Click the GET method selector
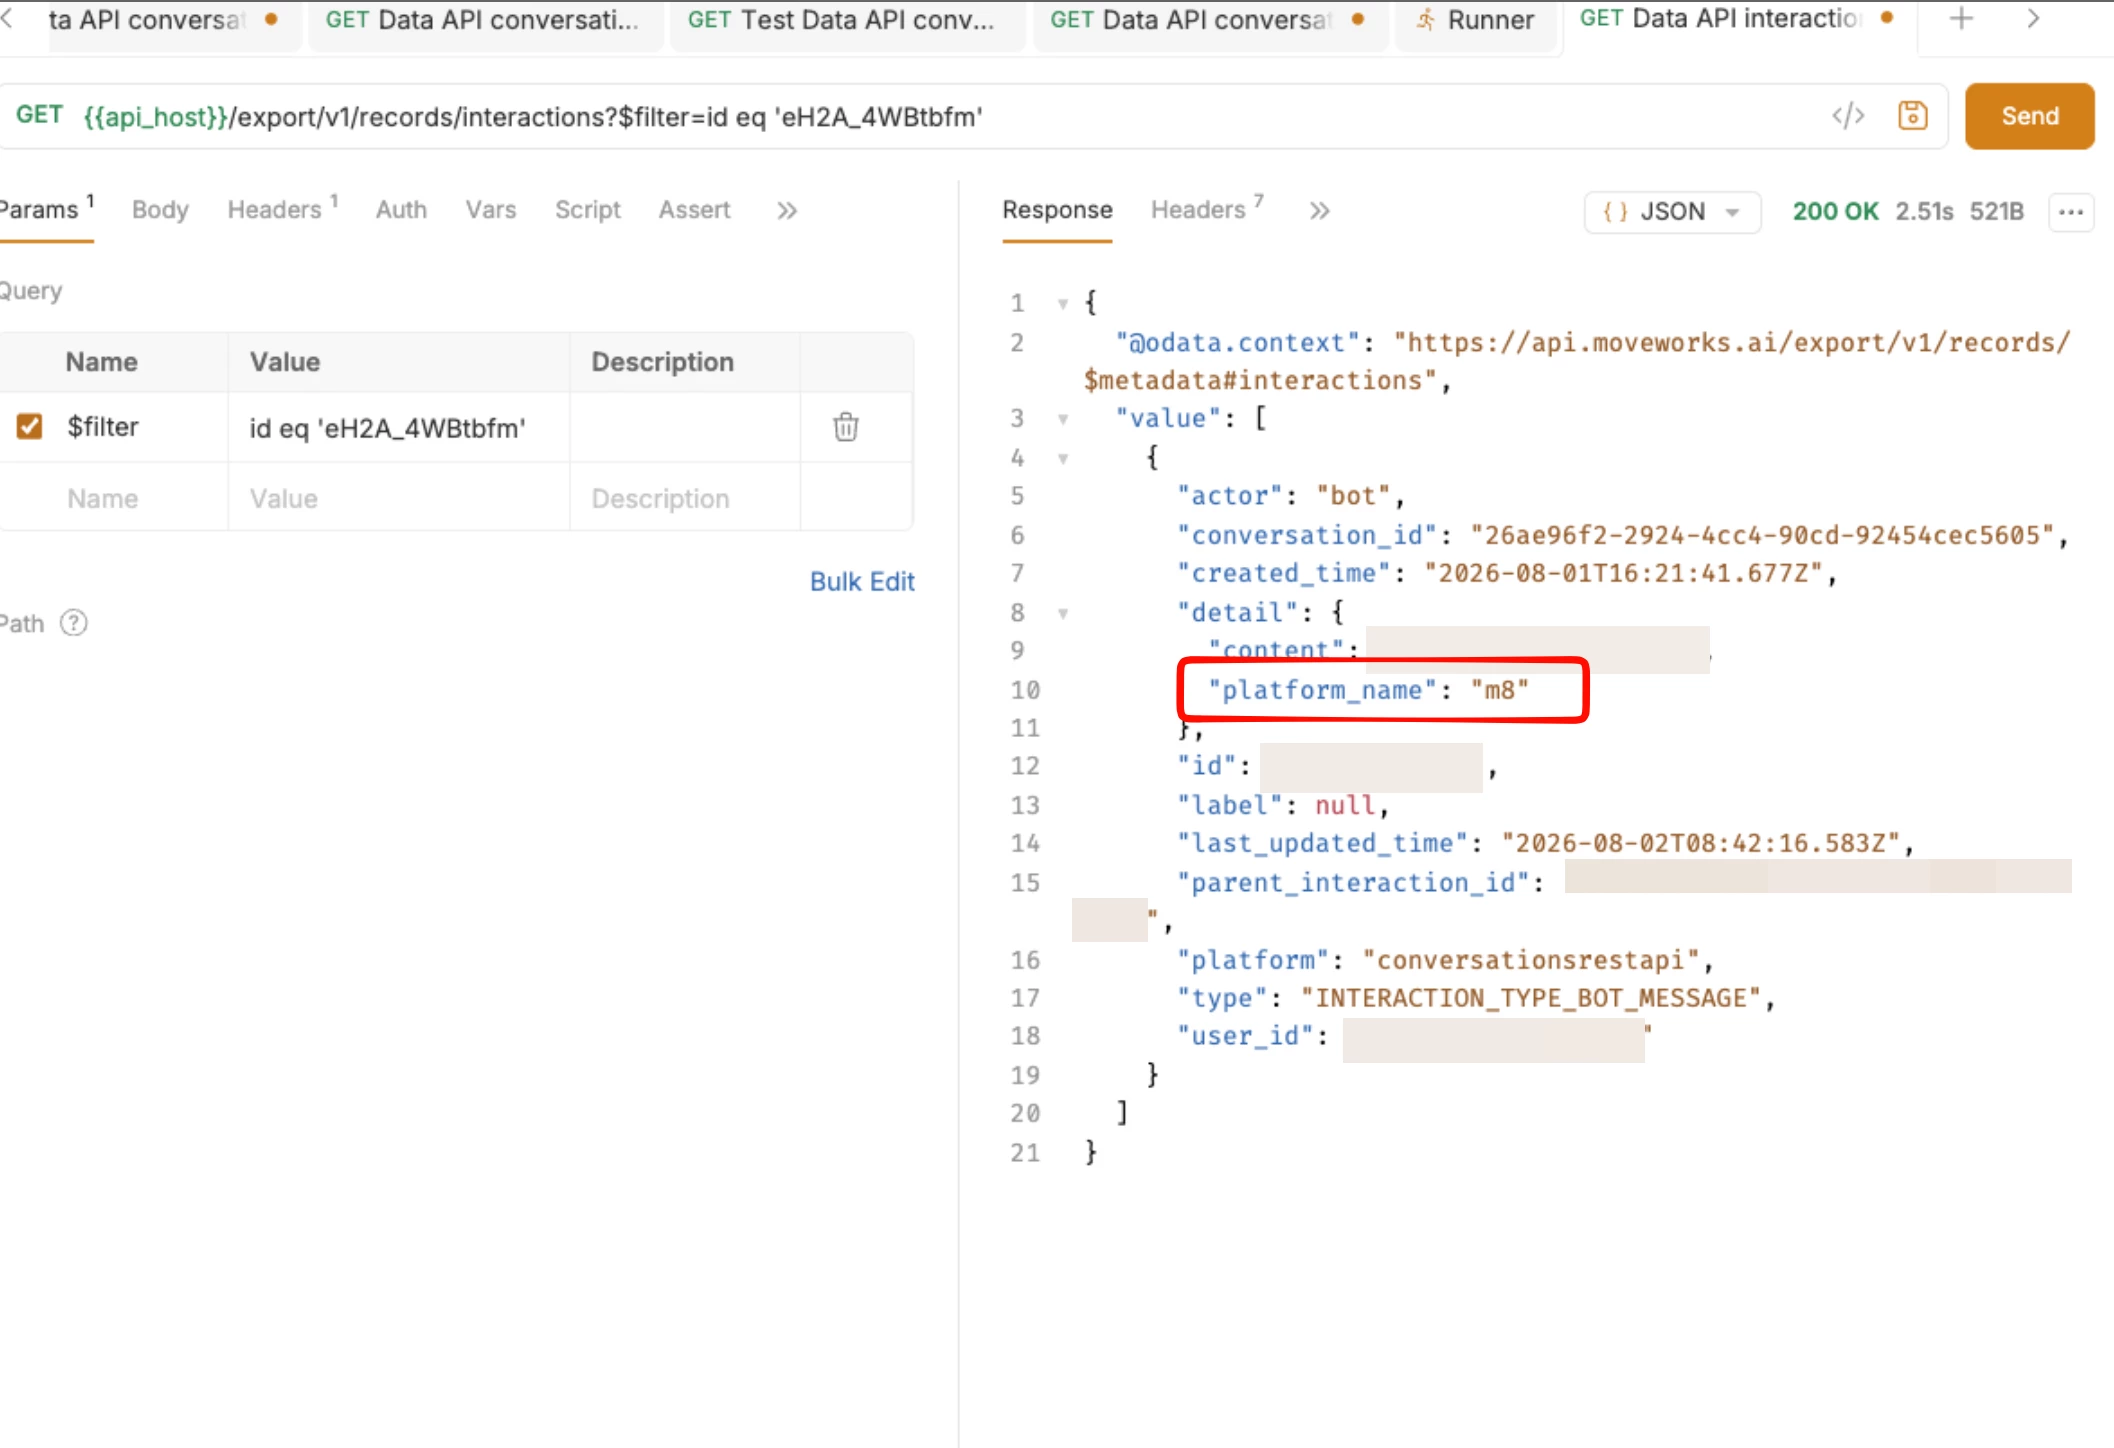This screenshot has height=1448, width=2114. (x=40, y=115)
